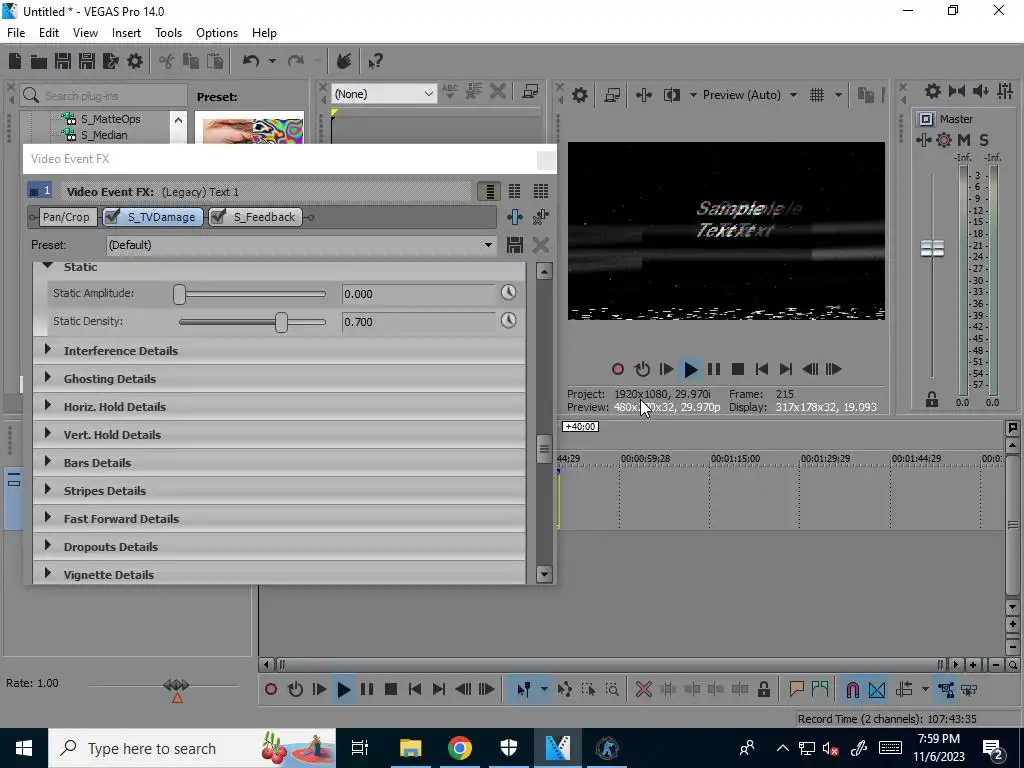Click the plug-in chain button in FX window
Screen dimensions: 1024x768
515,217
